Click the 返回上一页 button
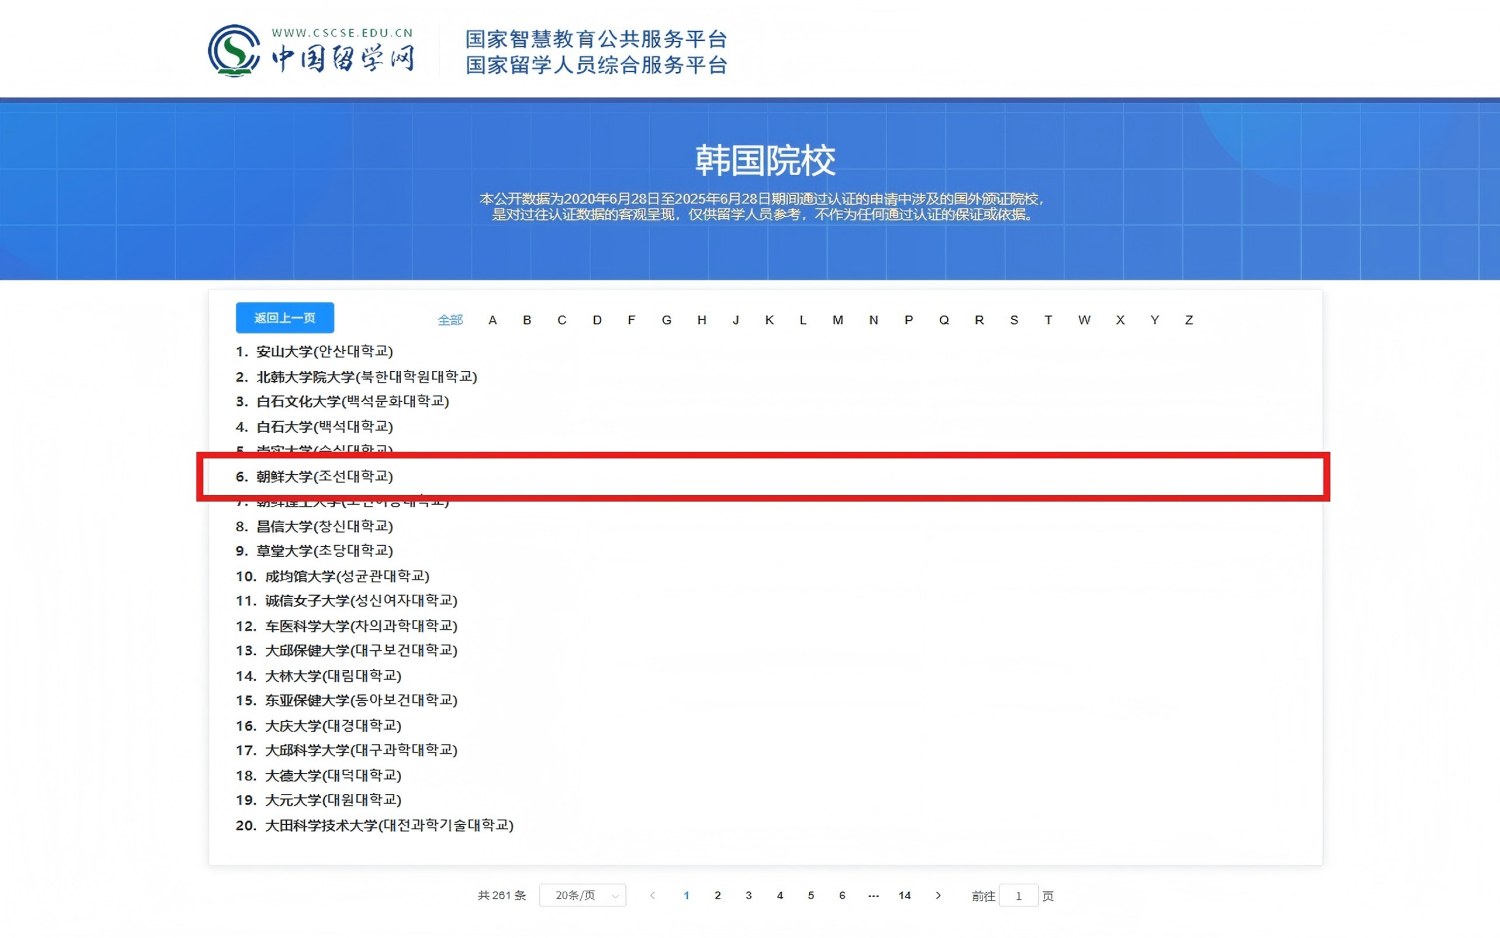The image size is (1500, 938). 285,318
